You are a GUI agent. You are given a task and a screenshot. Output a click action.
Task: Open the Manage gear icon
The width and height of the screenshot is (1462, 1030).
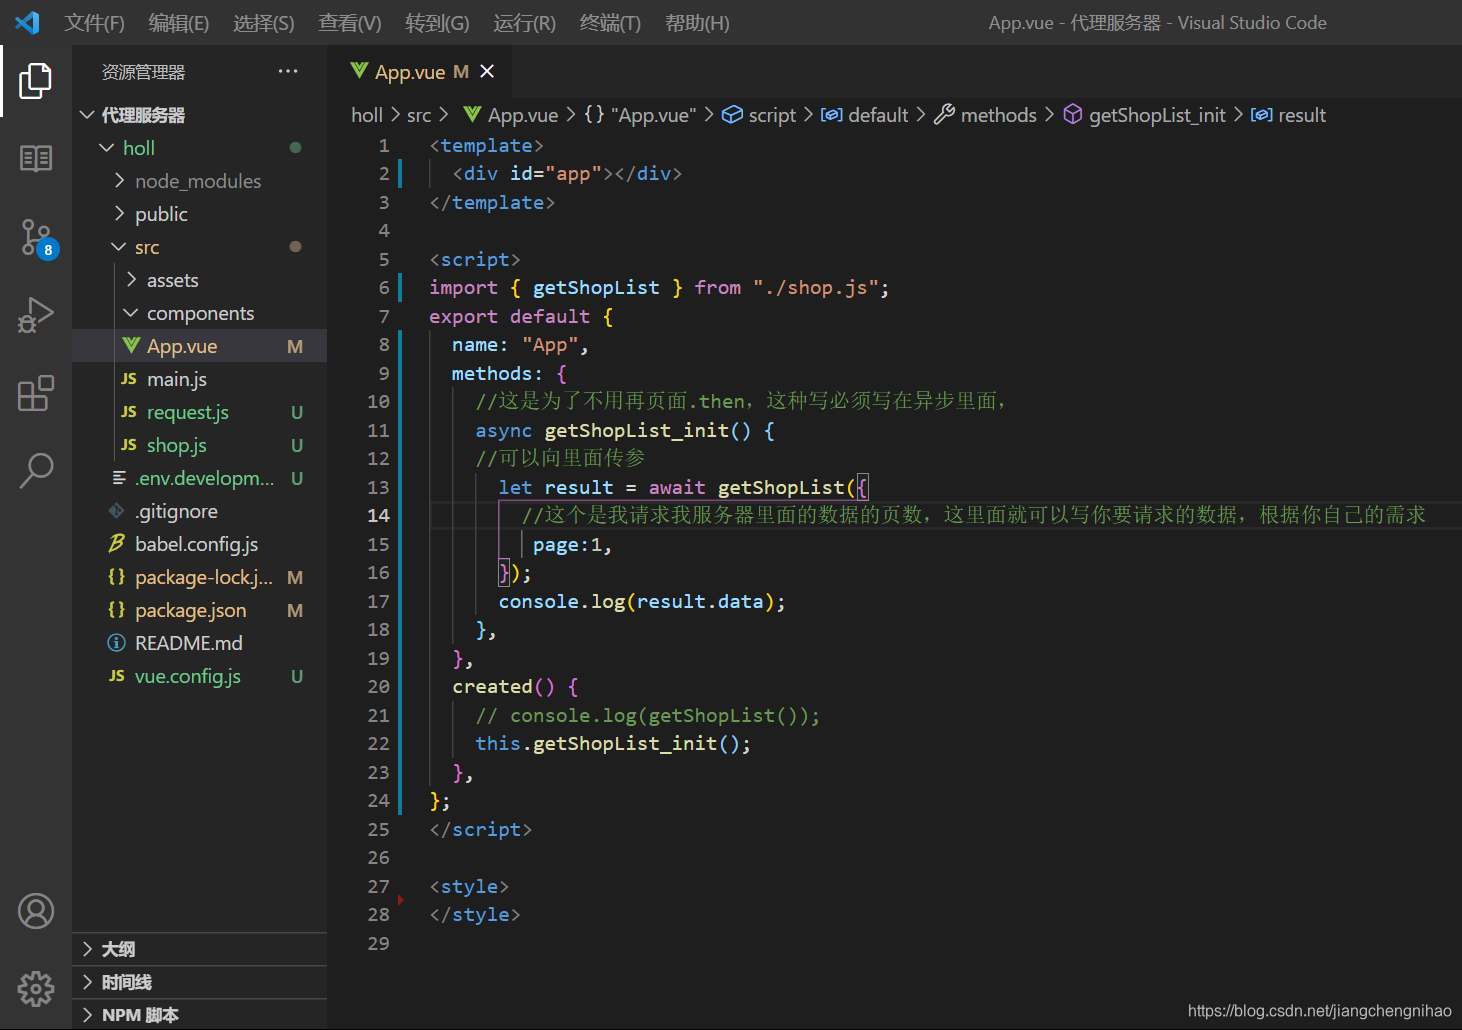[36, 988]
